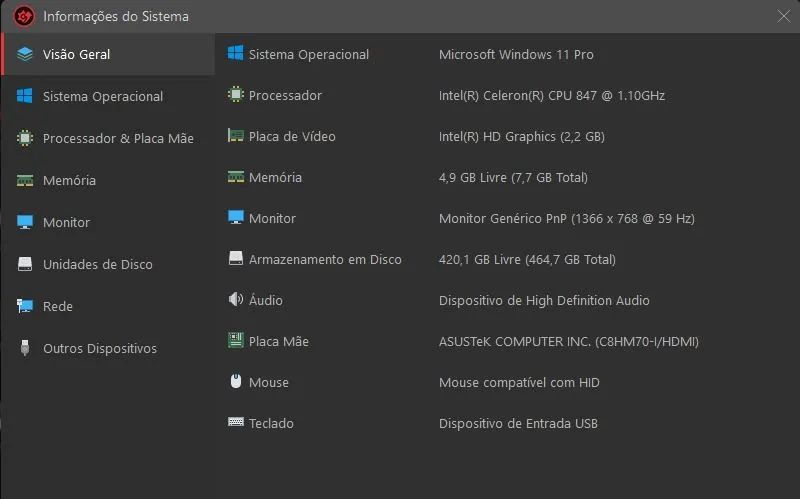This screenshot has height=499, width=800.
Task: Click the Intel(R) HD Graphics (2,2 GB) value
Action: (521, 137)
